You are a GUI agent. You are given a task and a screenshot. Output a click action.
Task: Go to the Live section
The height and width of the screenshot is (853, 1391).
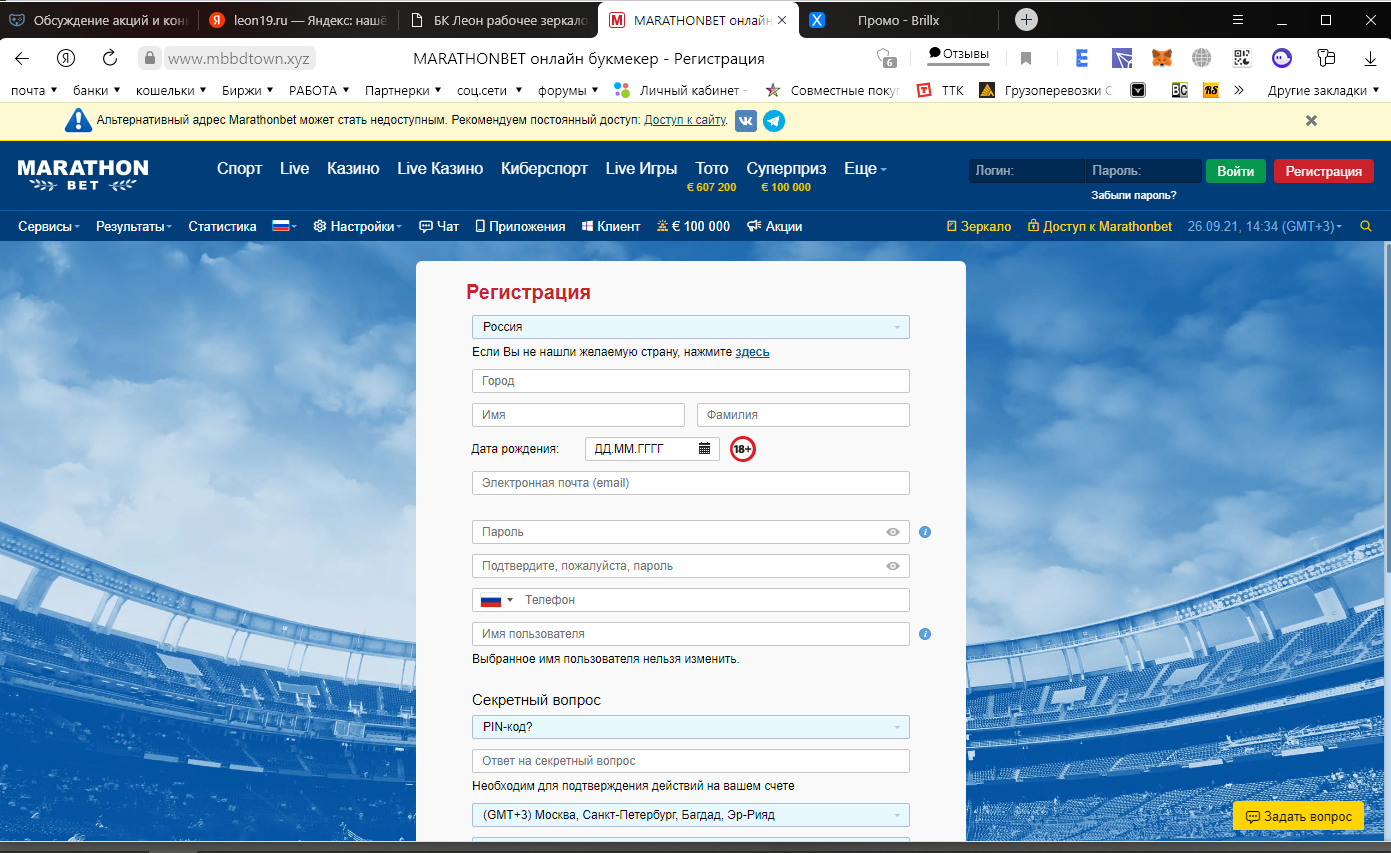295,169
